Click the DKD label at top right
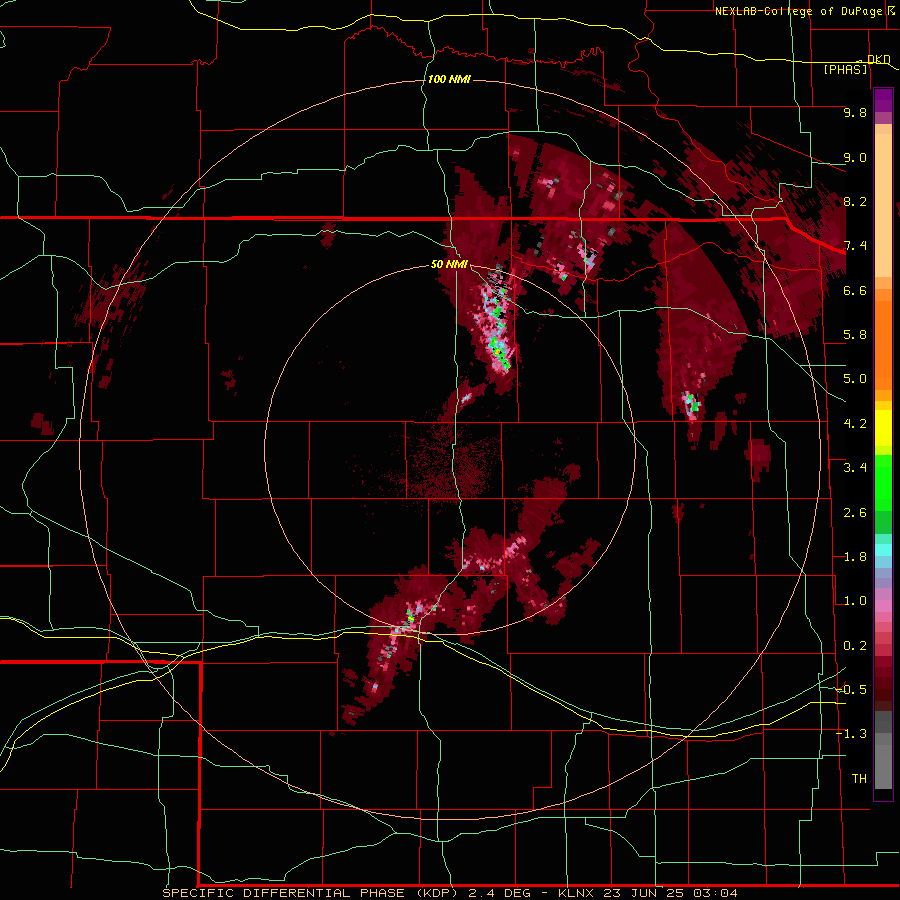 [x=879, y=59]
